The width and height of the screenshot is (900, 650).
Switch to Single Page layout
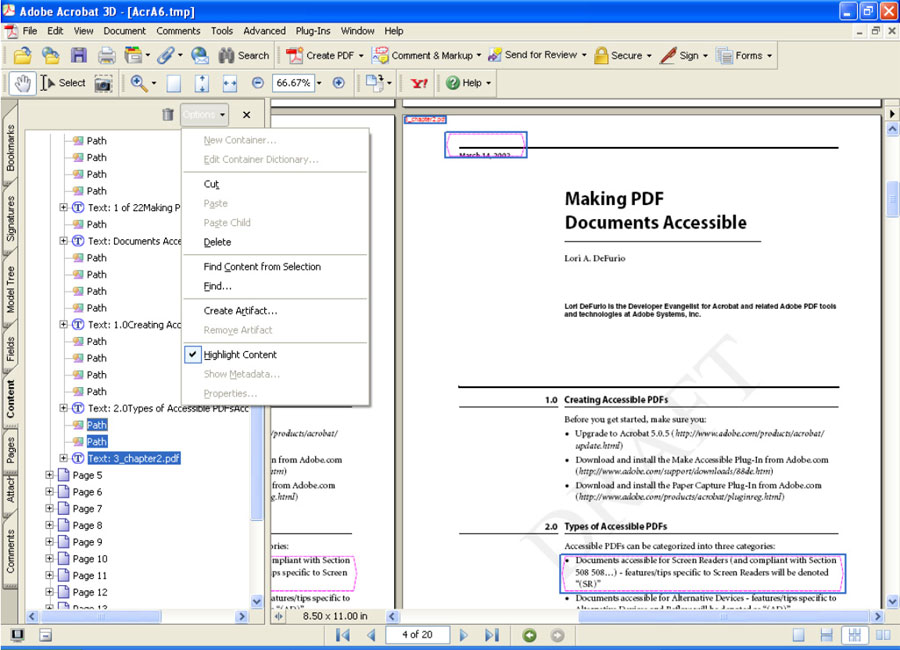point(798,634)
